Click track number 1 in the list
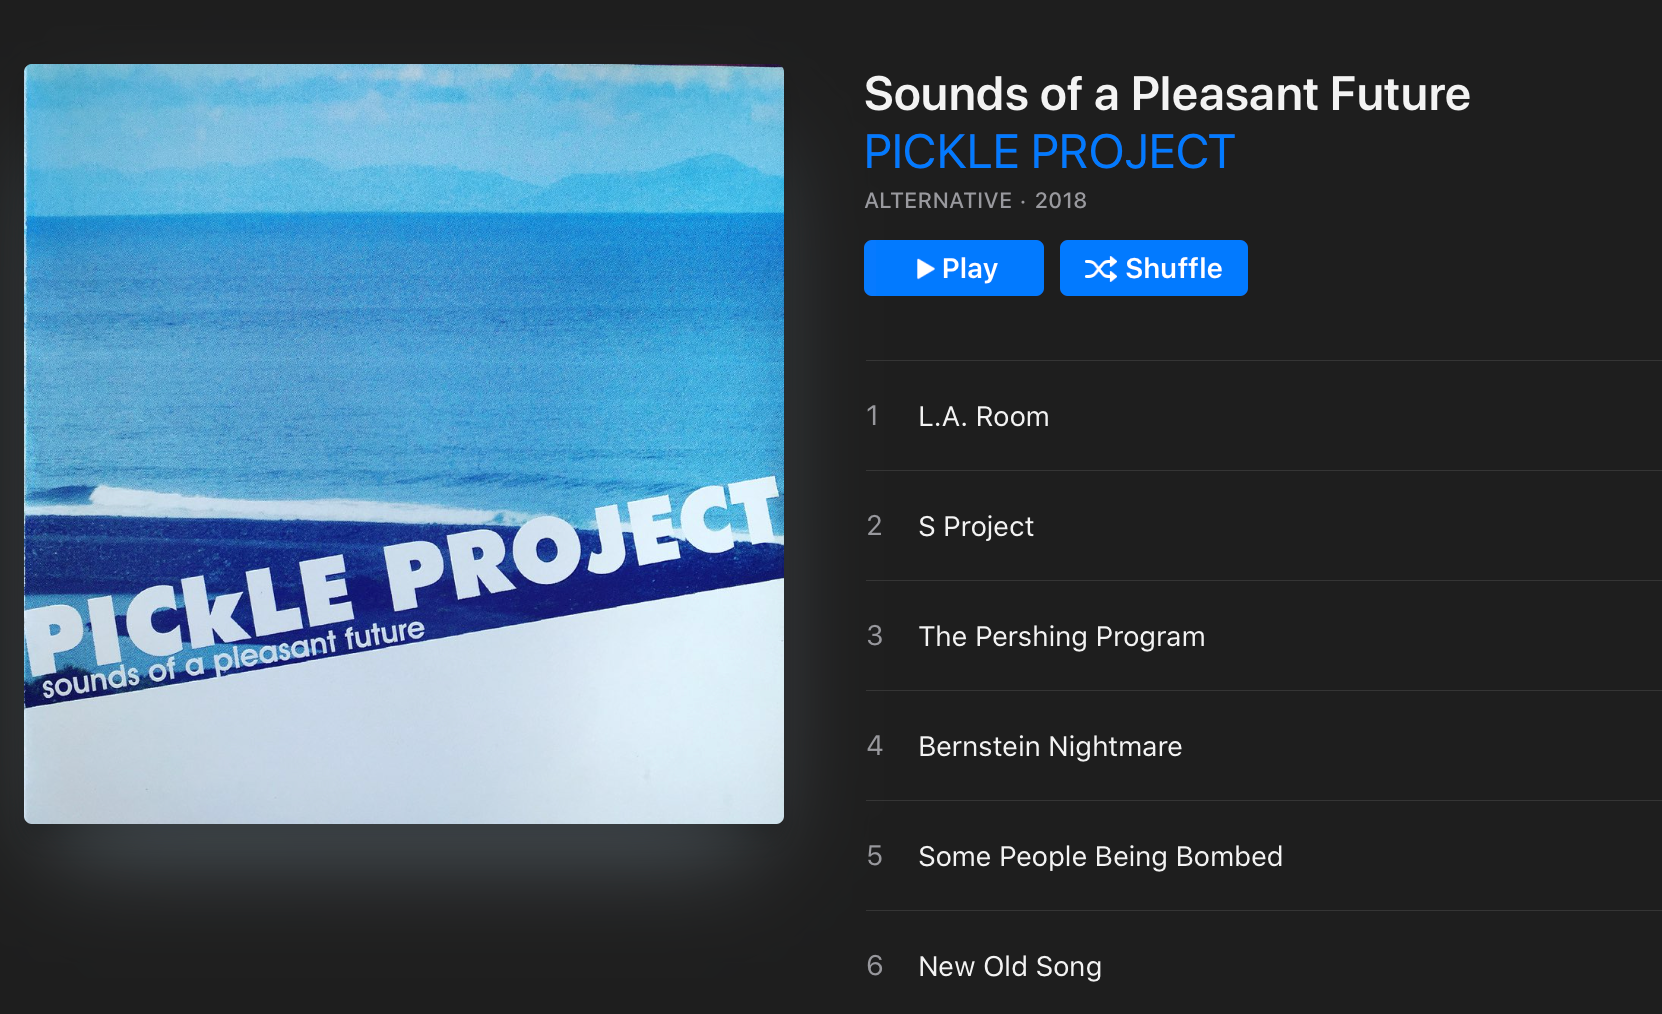Screen dimensions: 1662x1014 click(873, 416)
